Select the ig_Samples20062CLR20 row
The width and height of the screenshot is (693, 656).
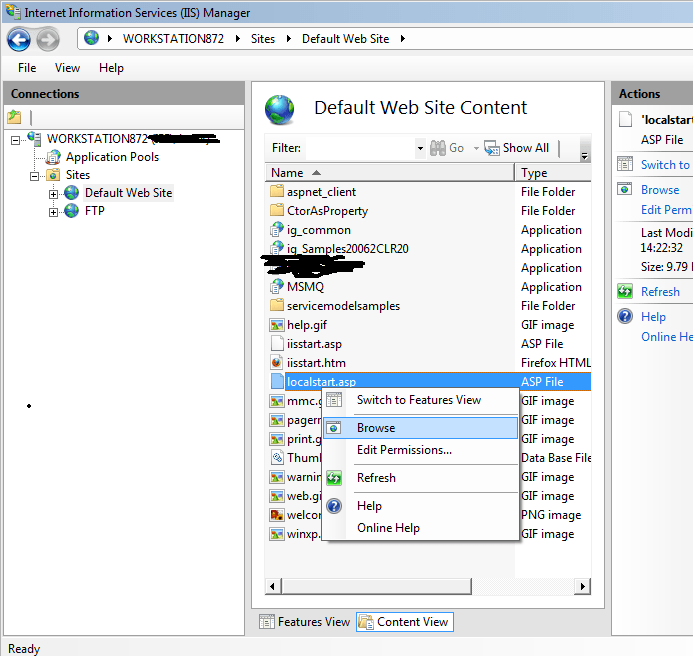(x=428, y=249)
